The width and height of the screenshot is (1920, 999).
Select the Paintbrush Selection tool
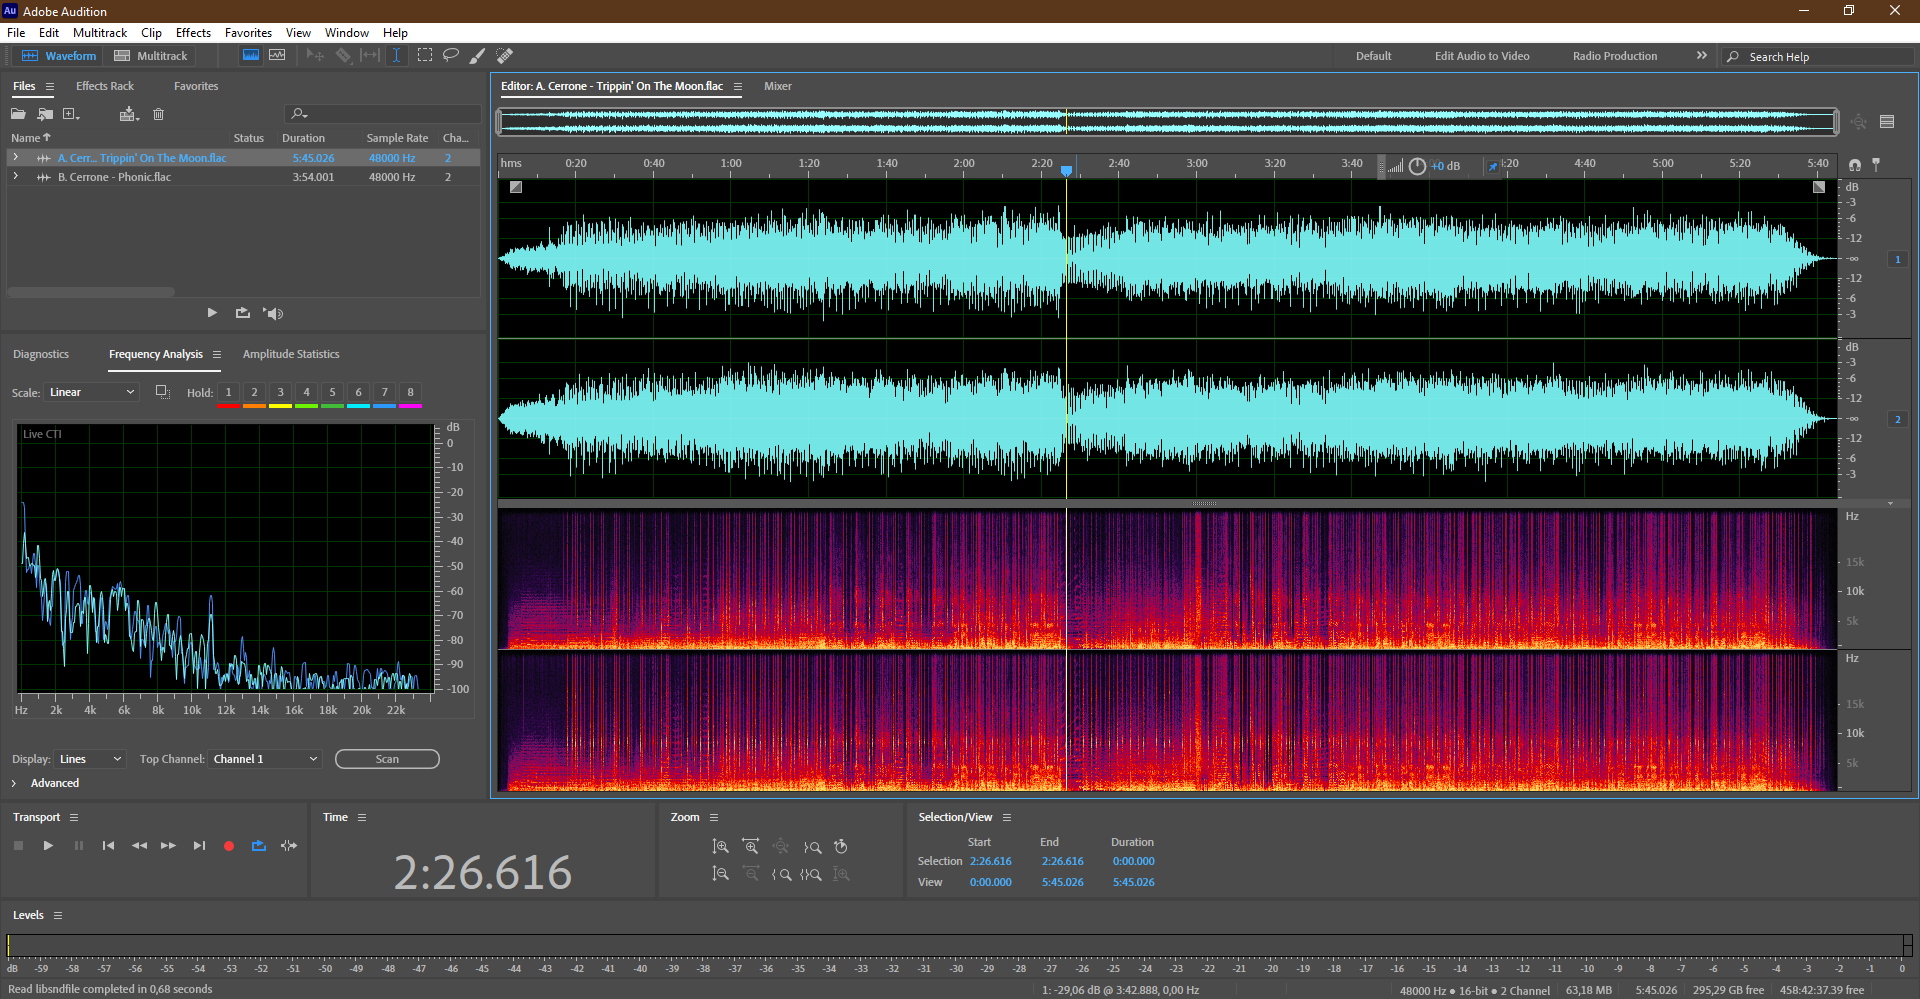pos(478,56)
